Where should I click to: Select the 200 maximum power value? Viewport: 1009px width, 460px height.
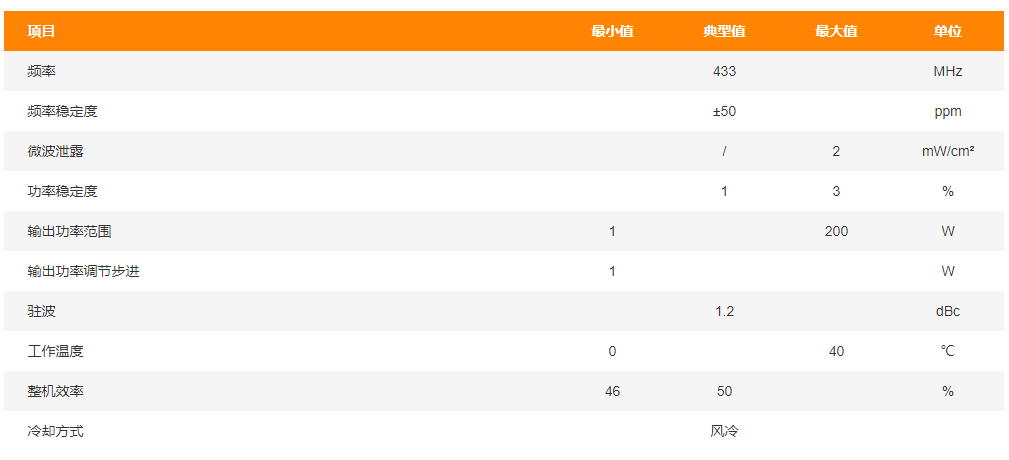[x=836, y=232]
